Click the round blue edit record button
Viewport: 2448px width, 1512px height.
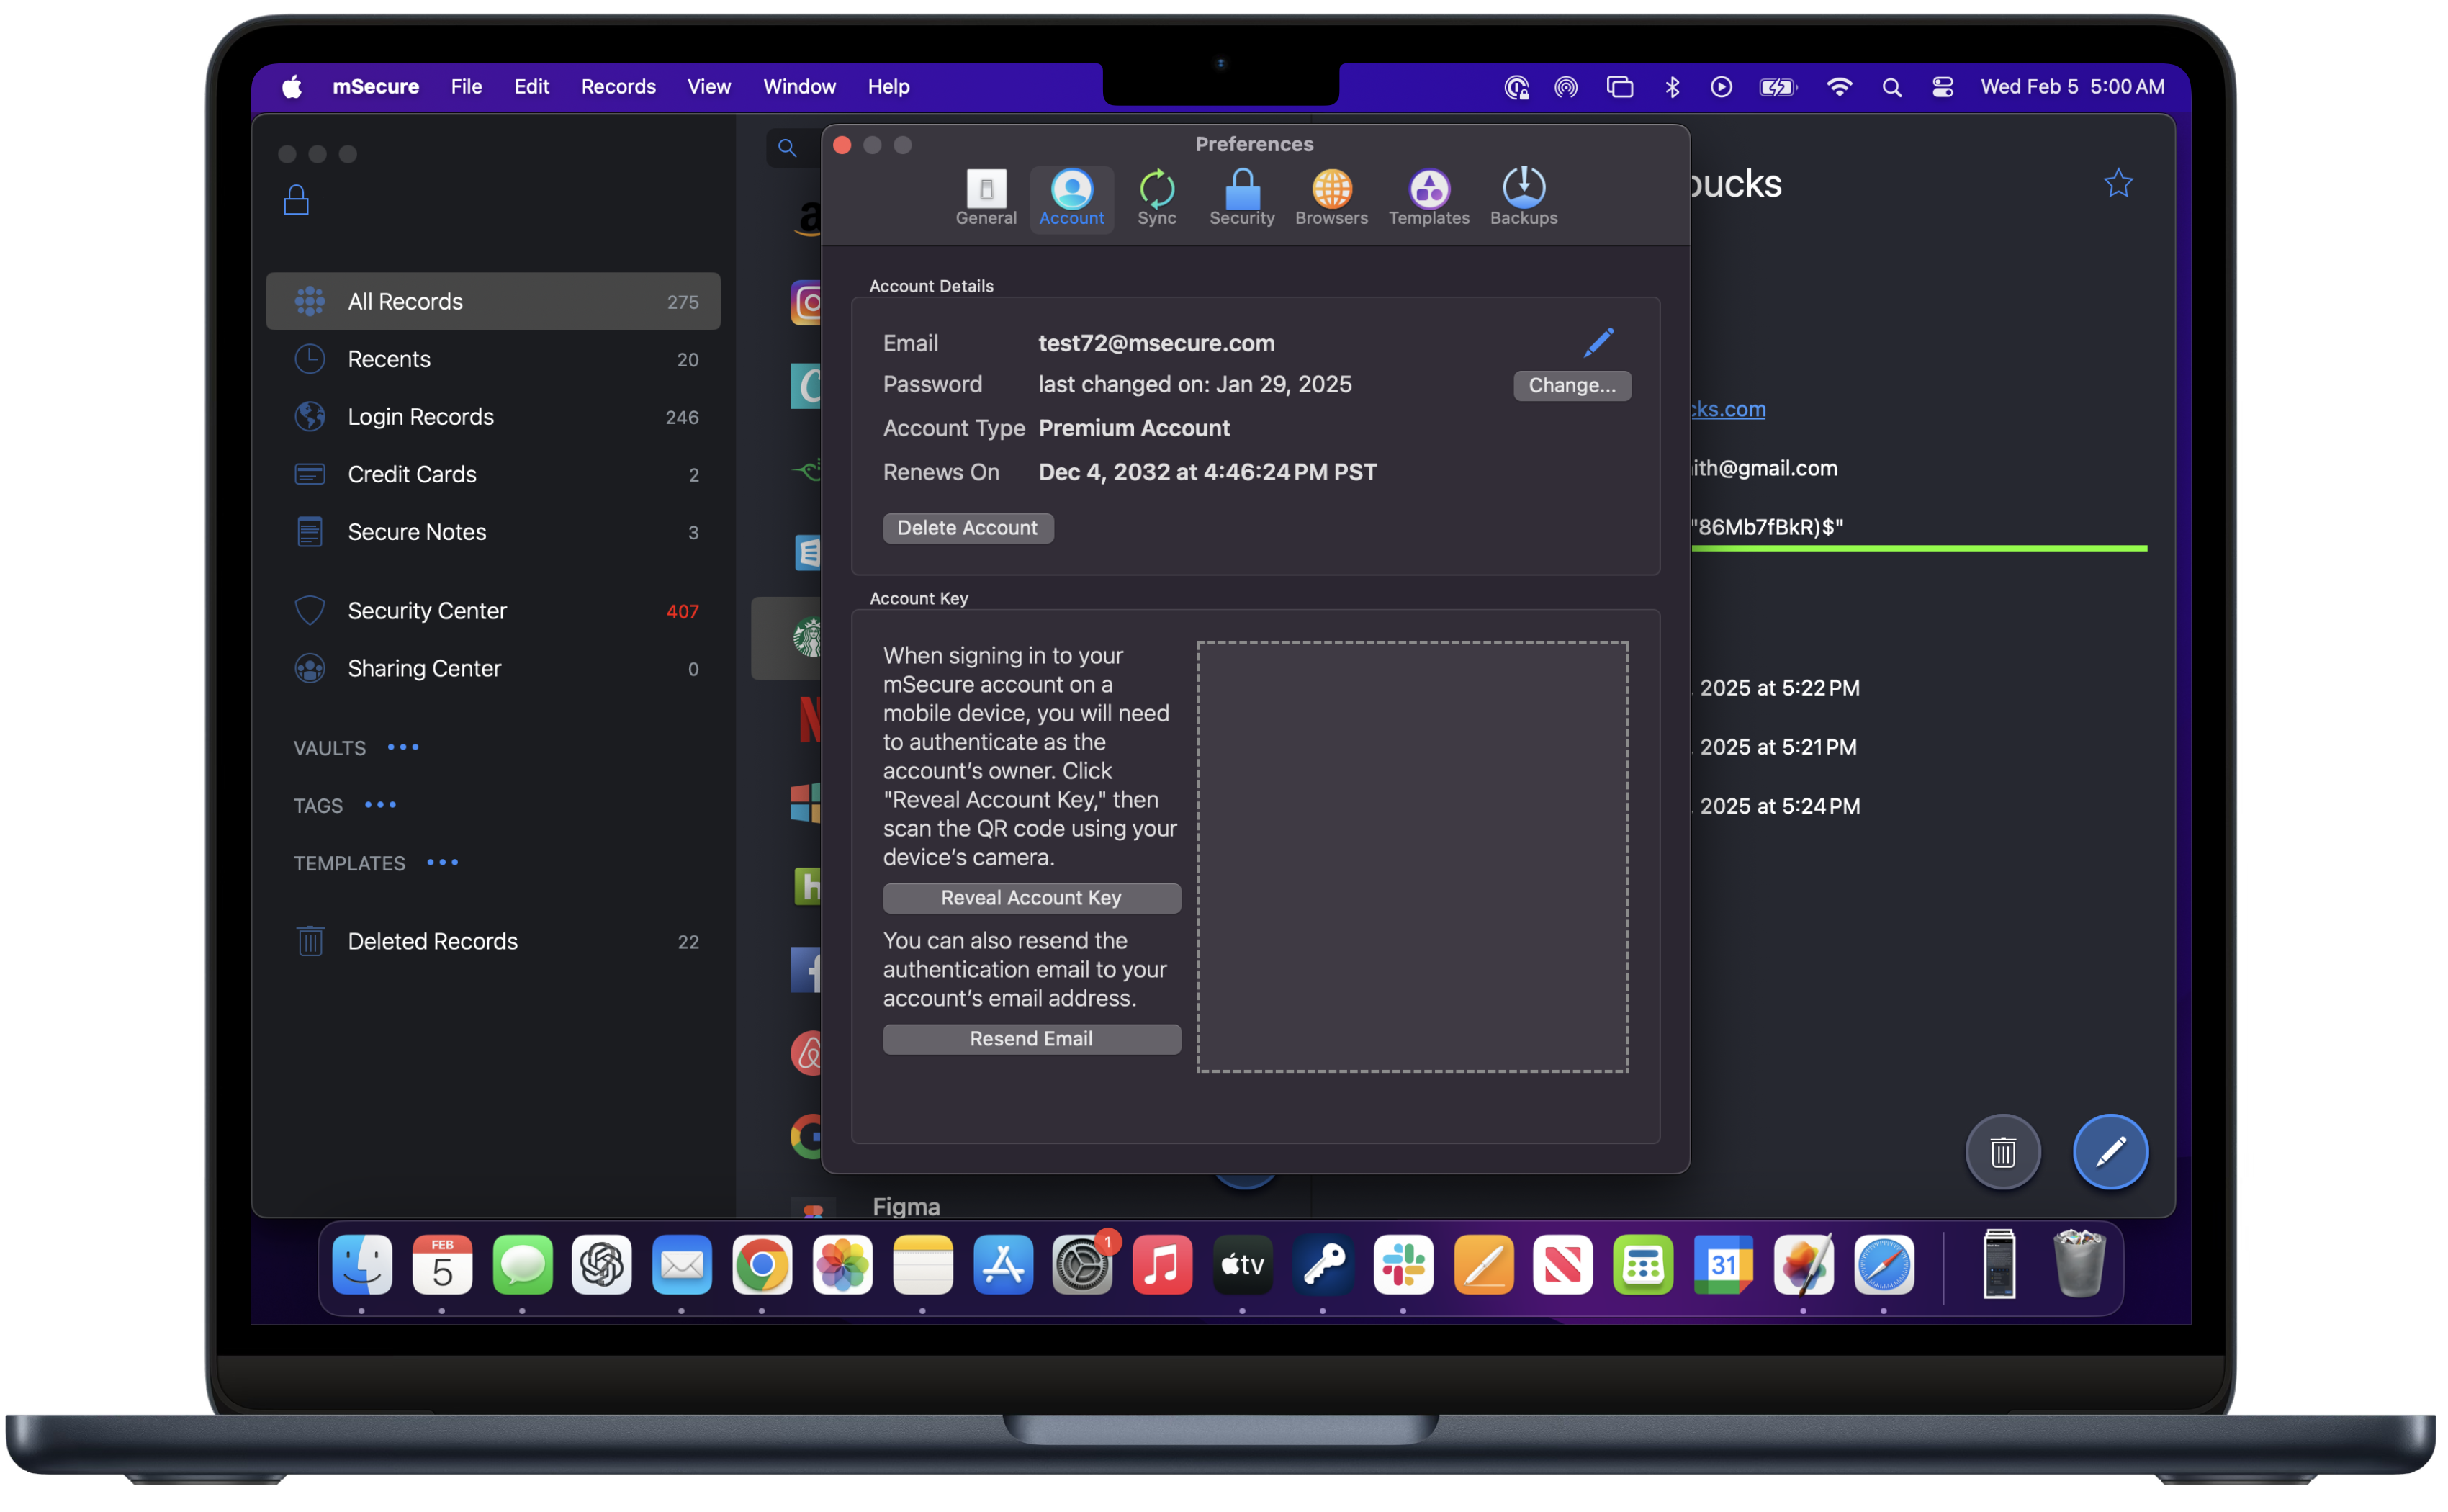click(x=2110, y=1152)
